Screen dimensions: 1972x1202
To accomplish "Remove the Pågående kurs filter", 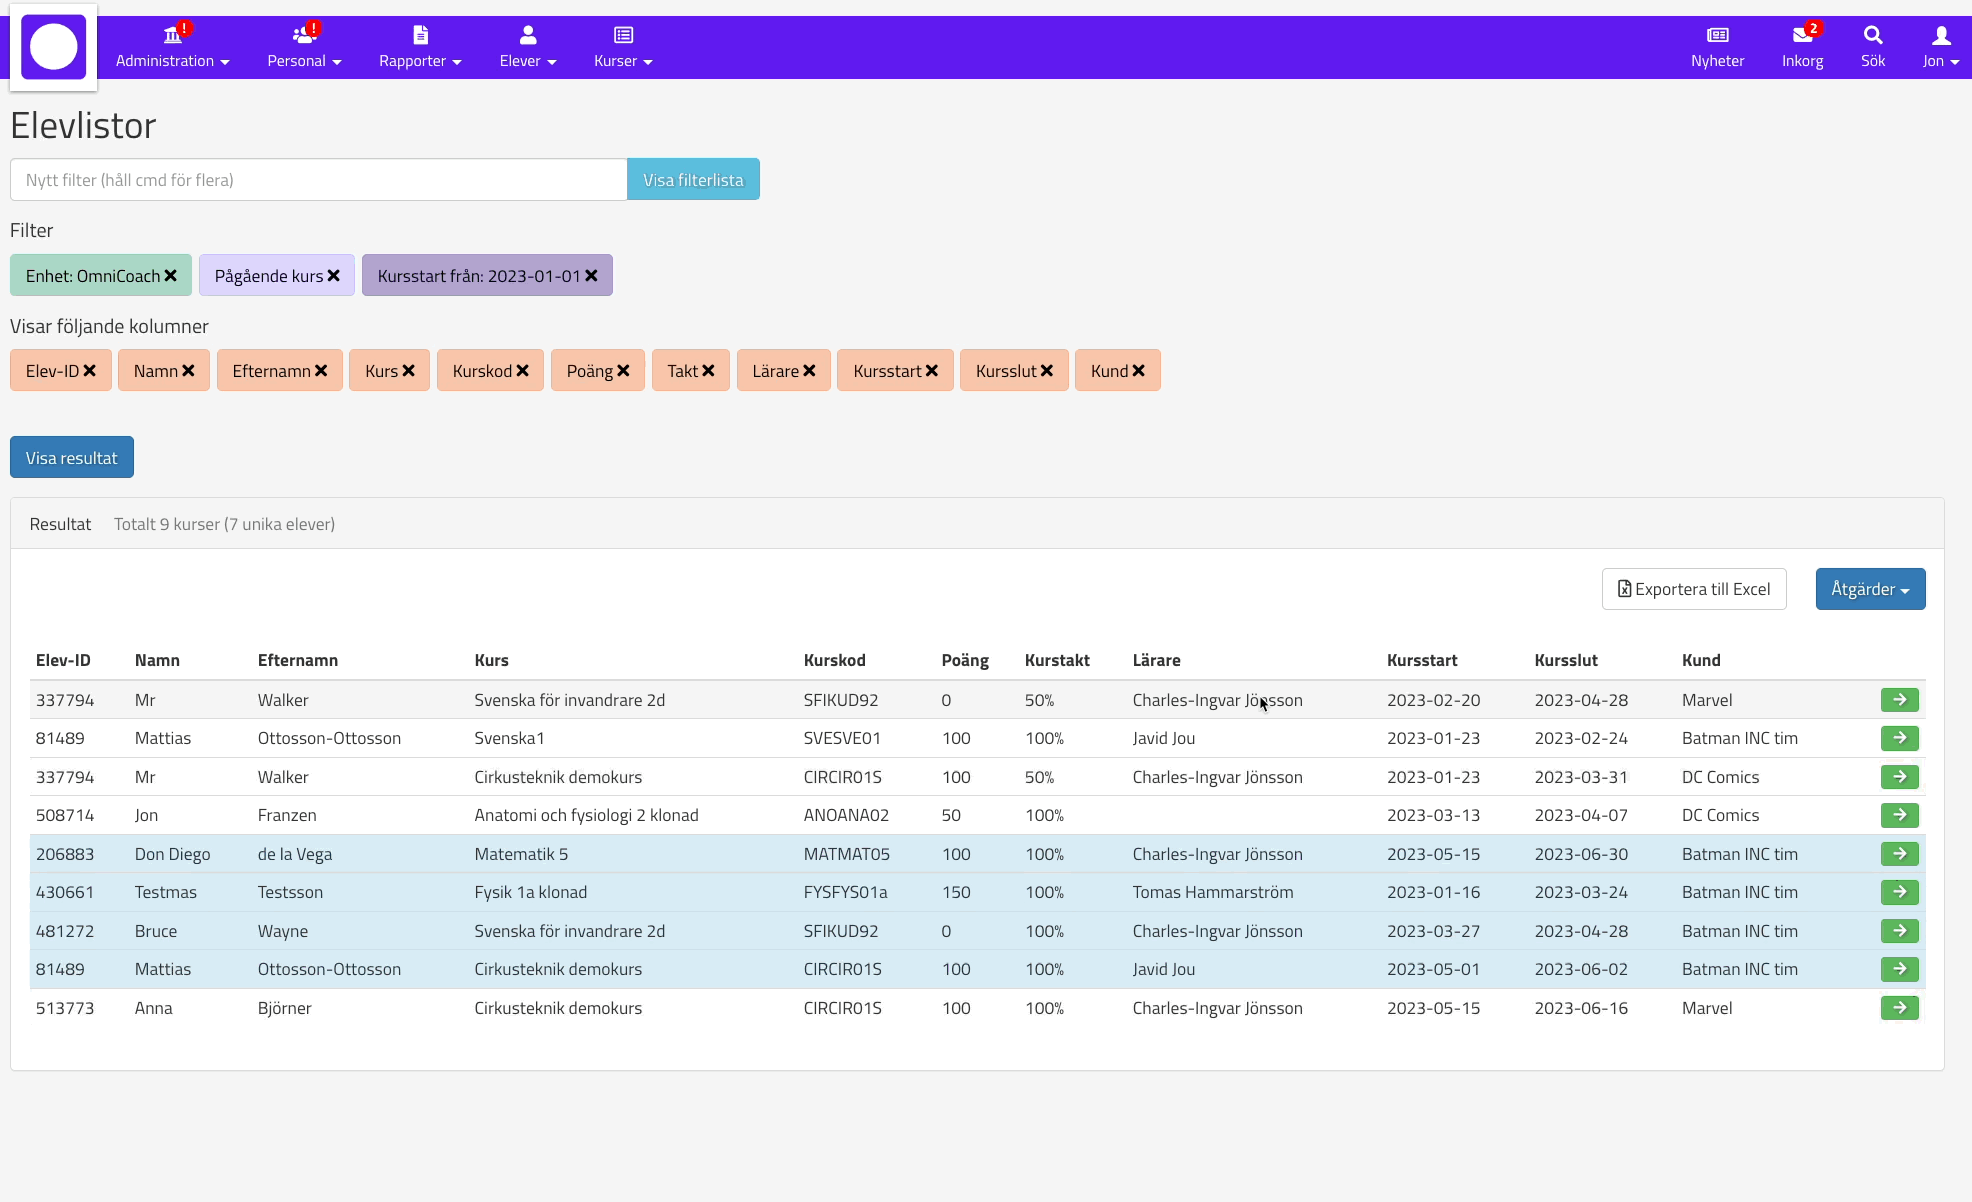I will pos(334,276).
